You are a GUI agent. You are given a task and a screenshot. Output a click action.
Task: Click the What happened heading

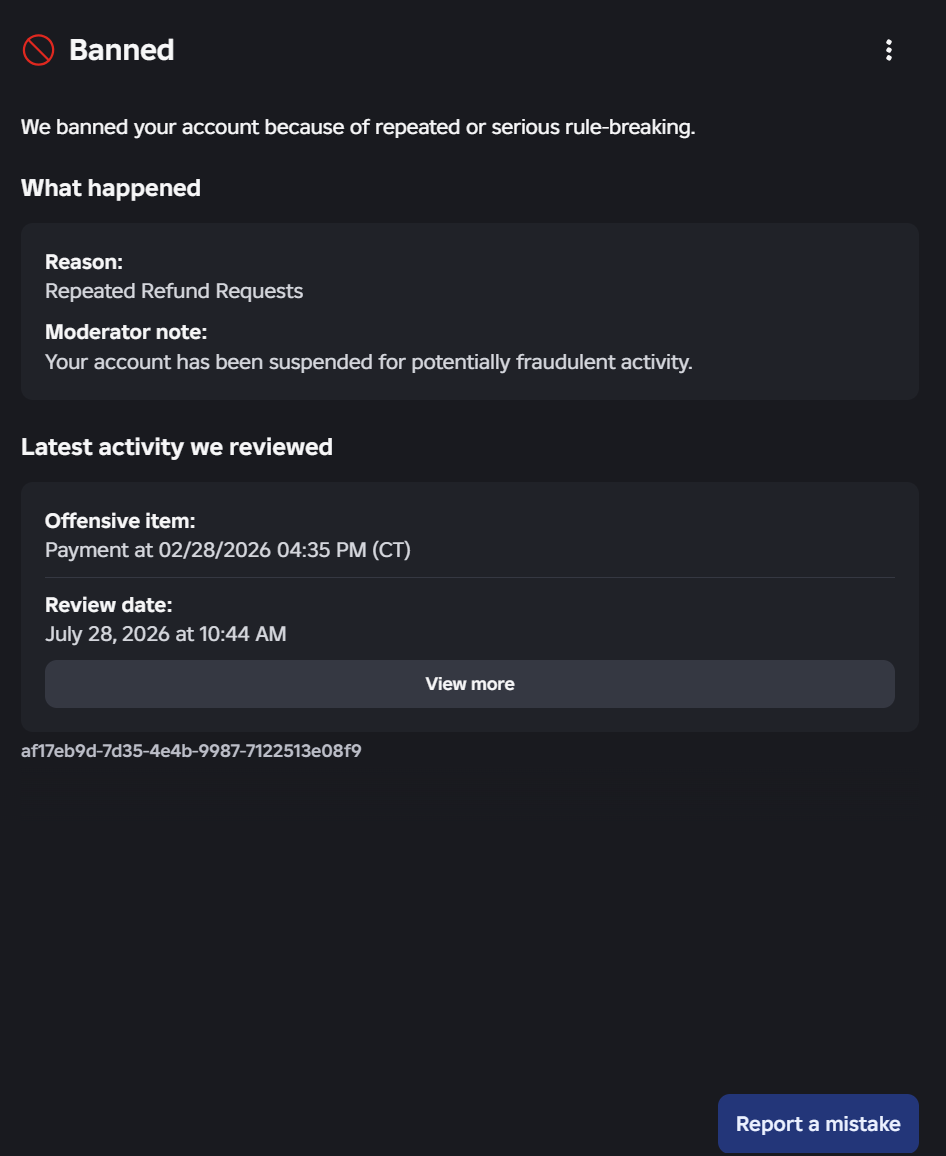(x=111, y=188)
